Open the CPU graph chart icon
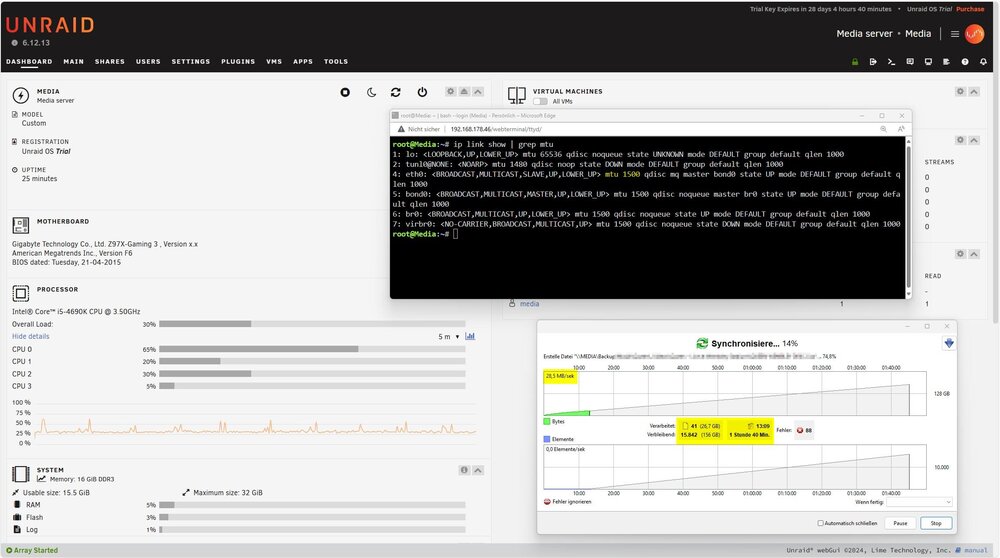The height and width of the screenshot is (558, 1000). tap(470, 336)
